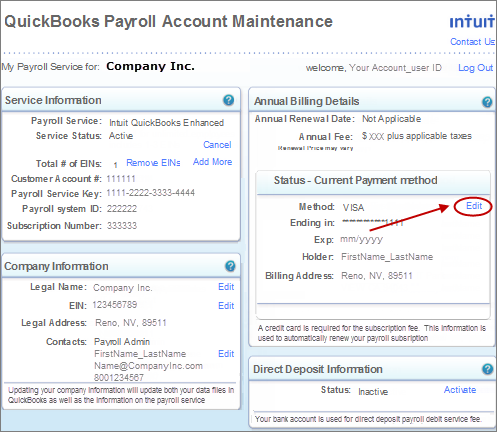Select the Customer Account number 111111
Image resolution: width=497 pixels, height=432 pixels.
click(x=121, y=179)
